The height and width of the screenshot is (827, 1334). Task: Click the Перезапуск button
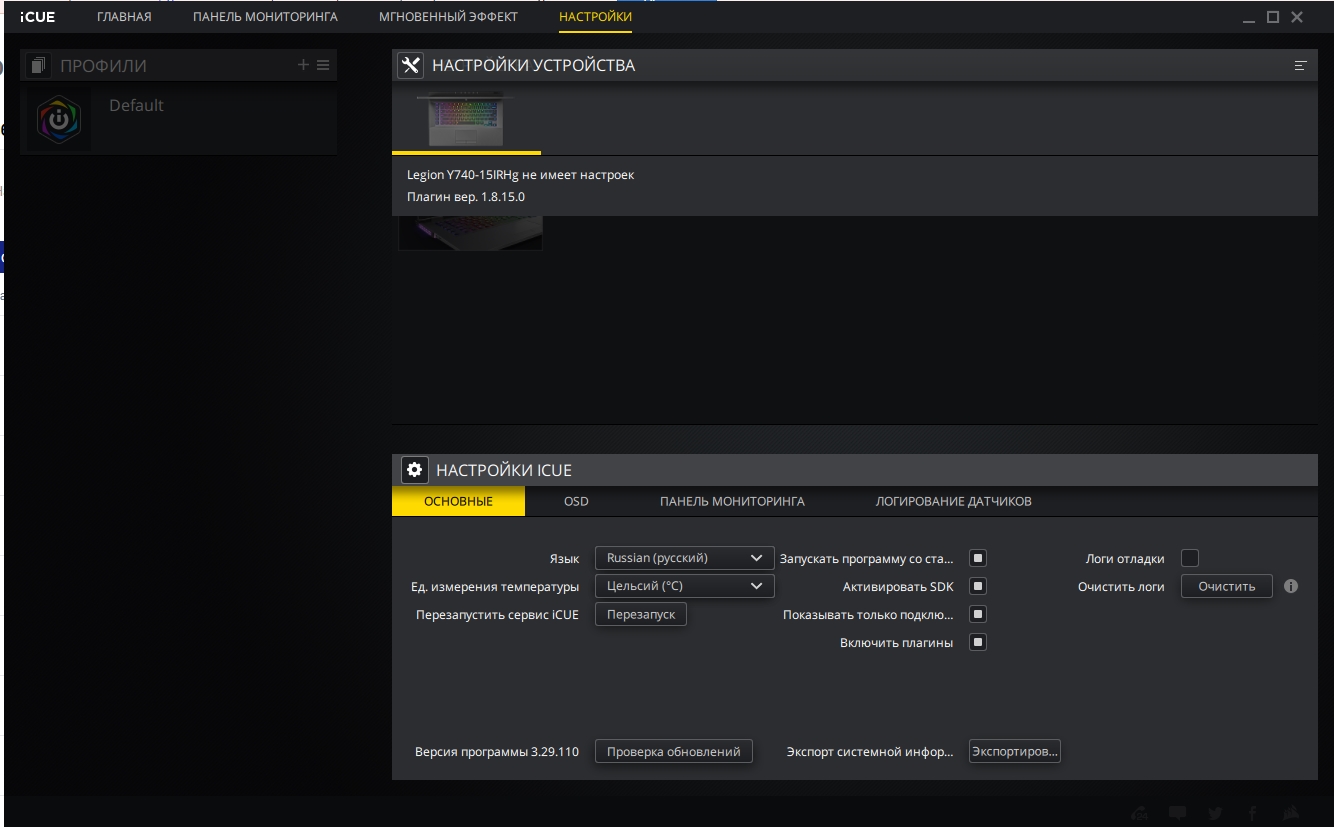click(641, 614)
